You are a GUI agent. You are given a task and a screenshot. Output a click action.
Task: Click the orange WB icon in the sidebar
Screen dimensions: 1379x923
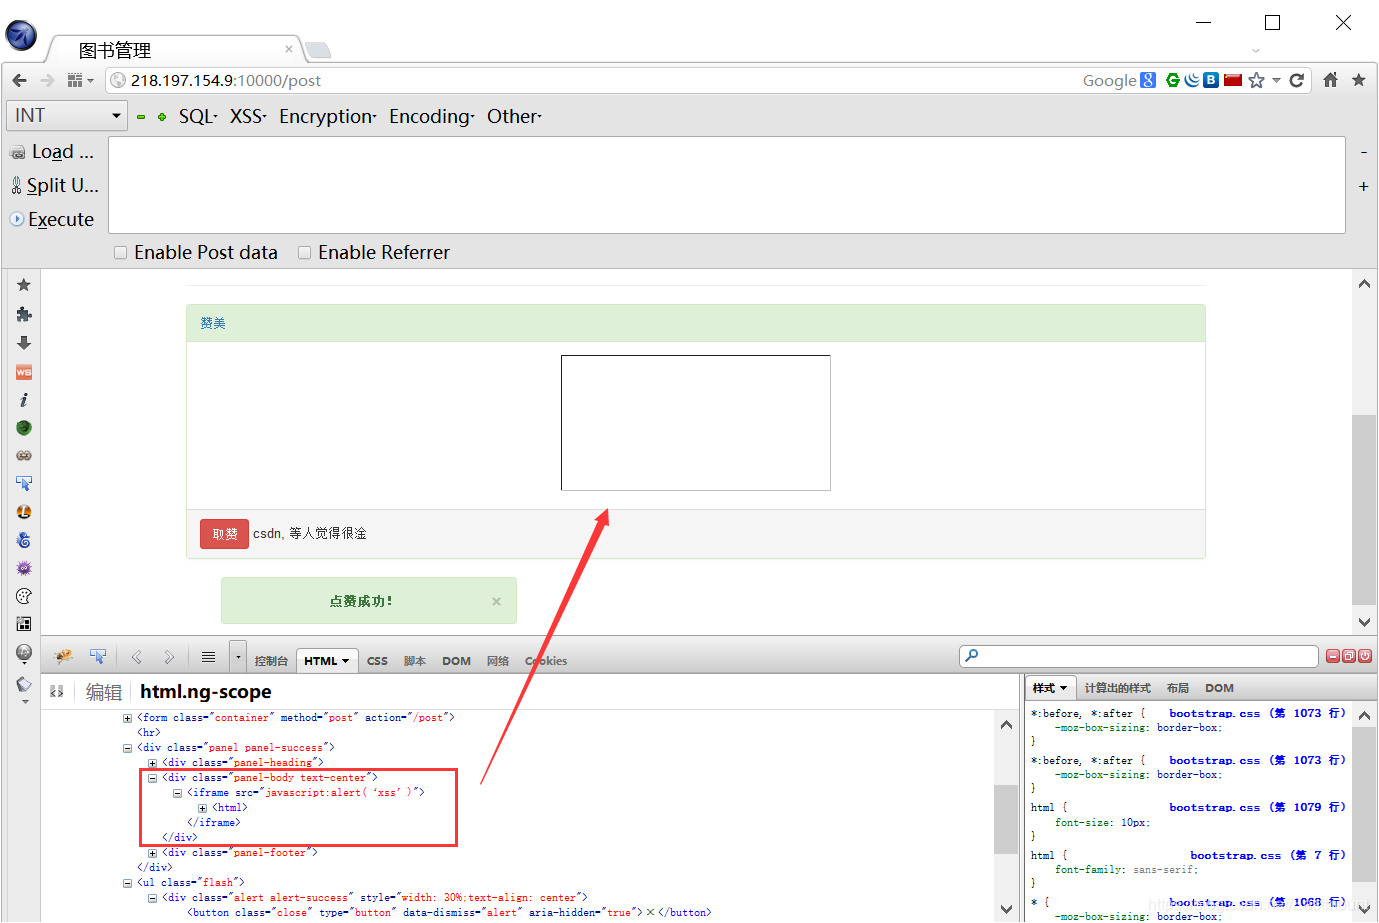(x=24, y=372)
